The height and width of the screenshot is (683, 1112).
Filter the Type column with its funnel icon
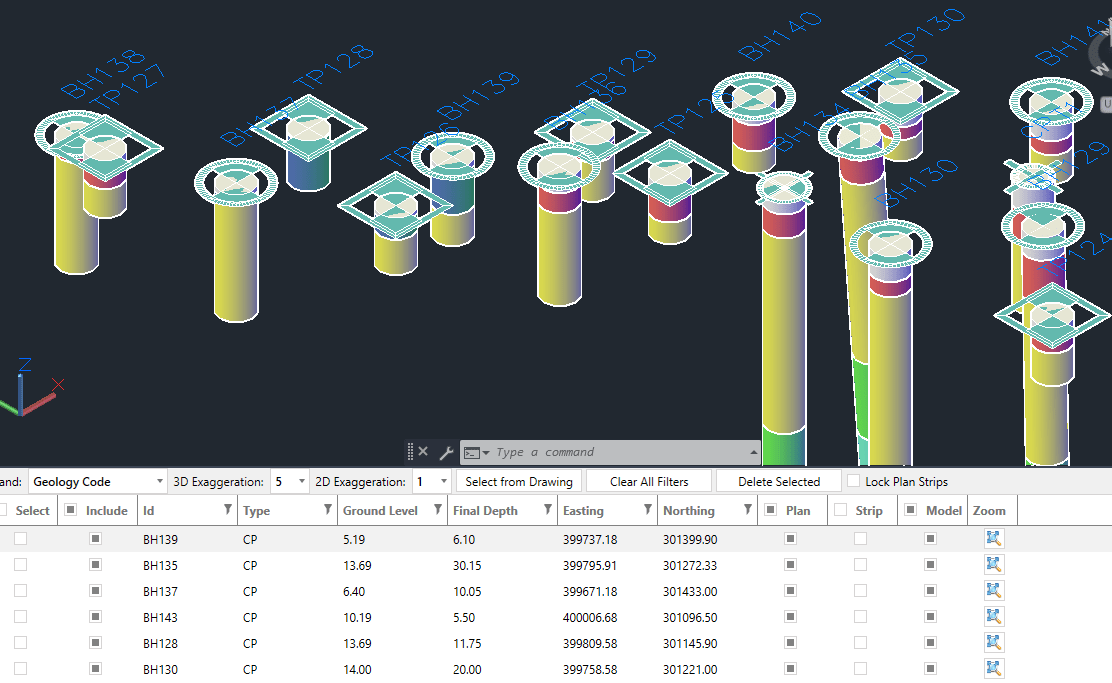pos(328,509)
